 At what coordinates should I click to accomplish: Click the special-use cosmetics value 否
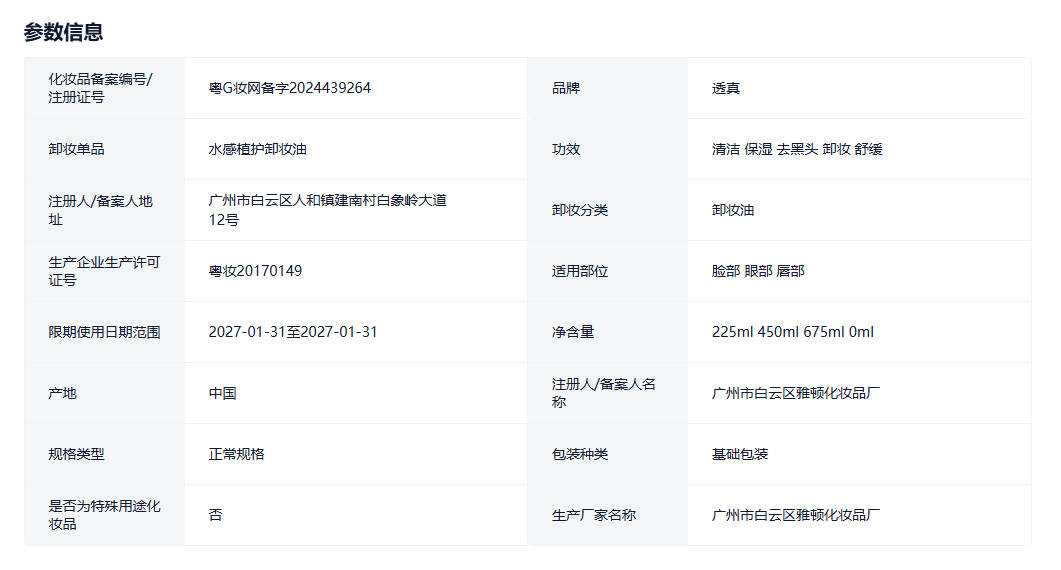pyautogui.click(x=215, y=515)
